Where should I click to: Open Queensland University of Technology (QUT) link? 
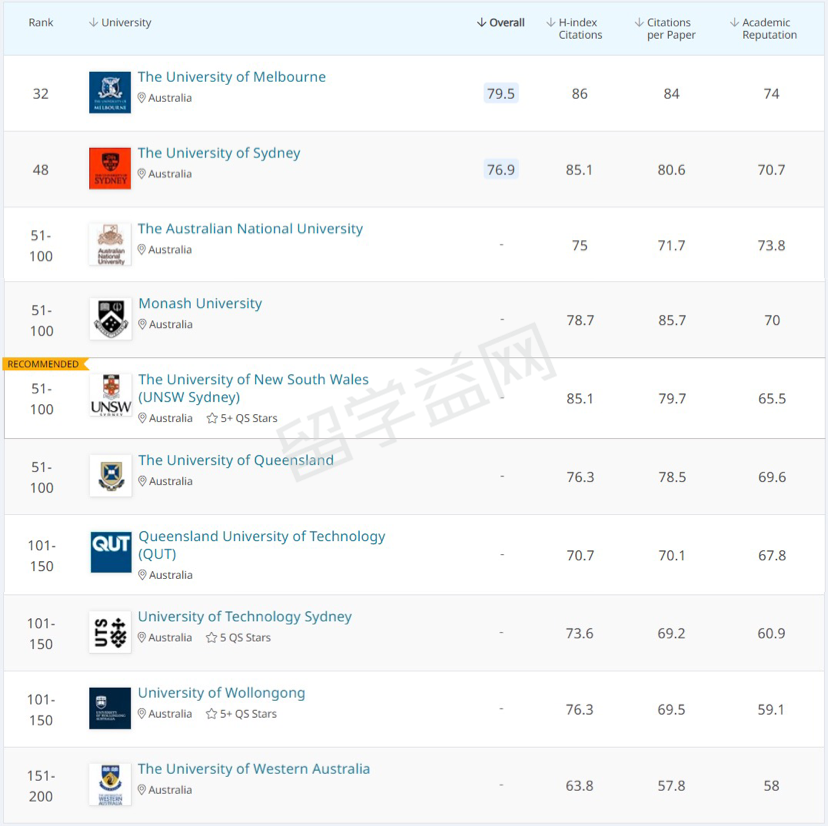tap(262, 545)
